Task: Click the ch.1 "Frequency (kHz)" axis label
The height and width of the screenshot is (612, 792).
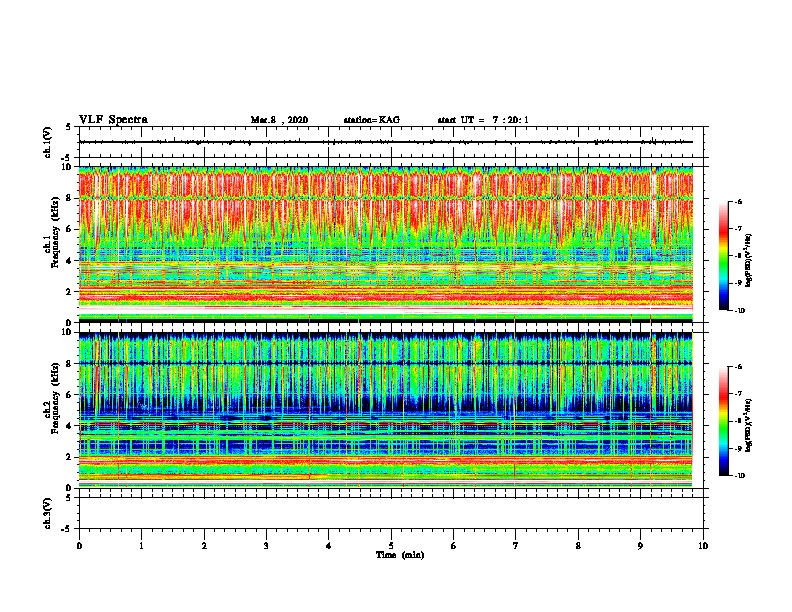Action: [56, 232]
